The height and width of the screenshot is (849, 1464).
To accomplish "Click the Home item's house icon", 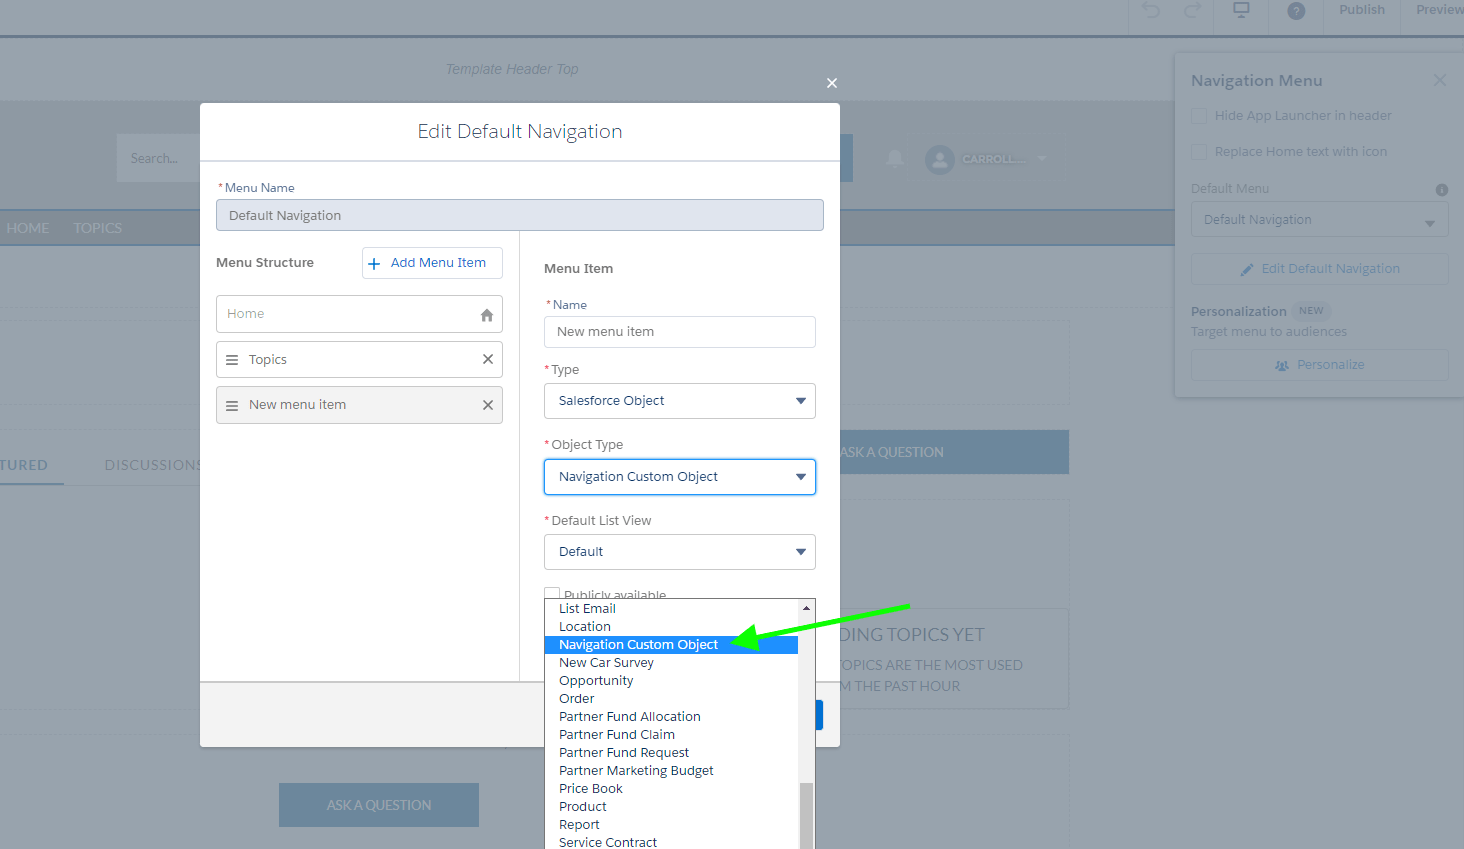I will click(487, 314).
